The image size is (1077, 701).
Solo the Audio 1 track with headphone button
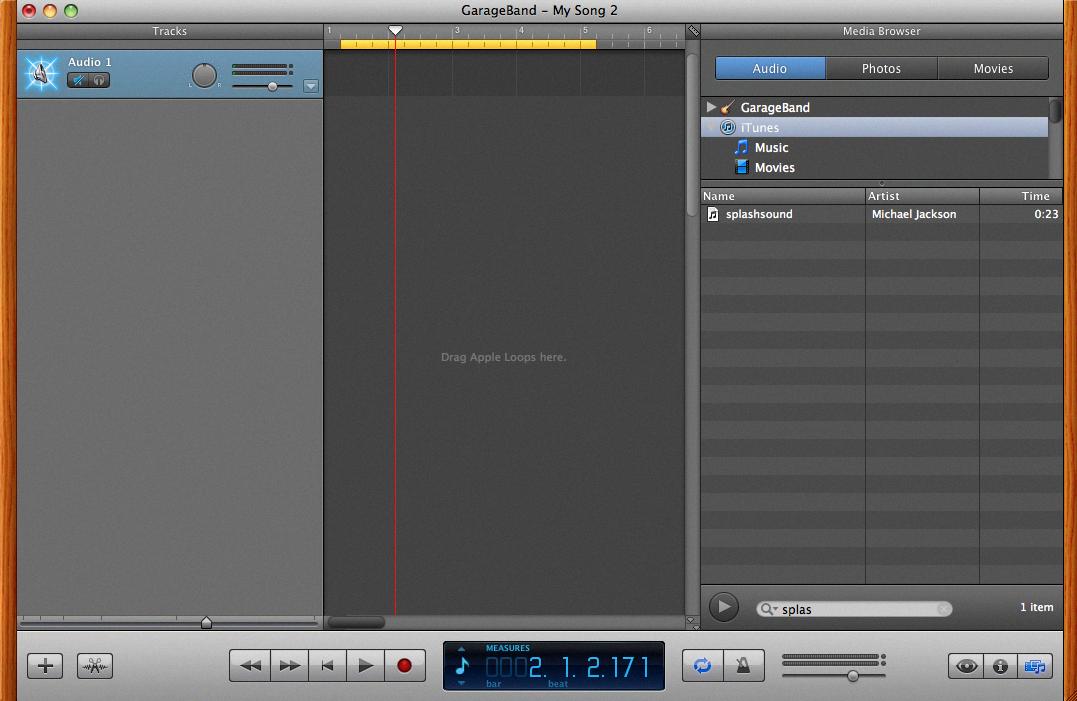tap(100, 80)
